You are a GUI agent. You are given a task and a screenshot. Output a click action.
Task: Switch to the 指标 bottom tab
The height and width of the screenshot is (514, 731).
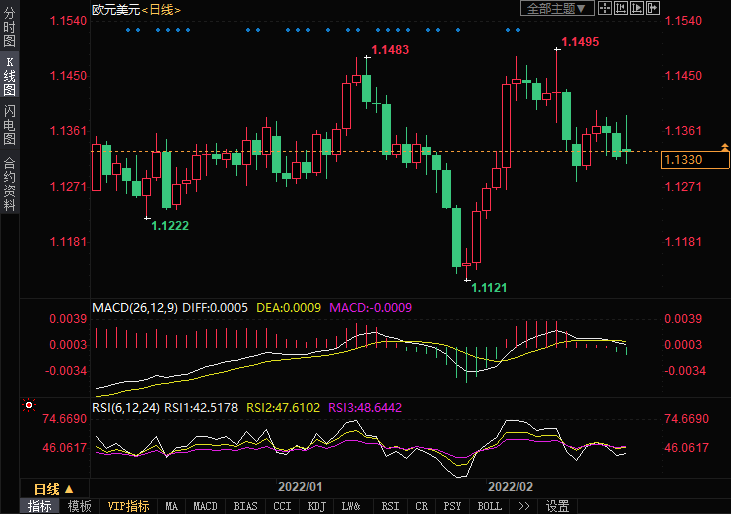click(x=39, y=506)
